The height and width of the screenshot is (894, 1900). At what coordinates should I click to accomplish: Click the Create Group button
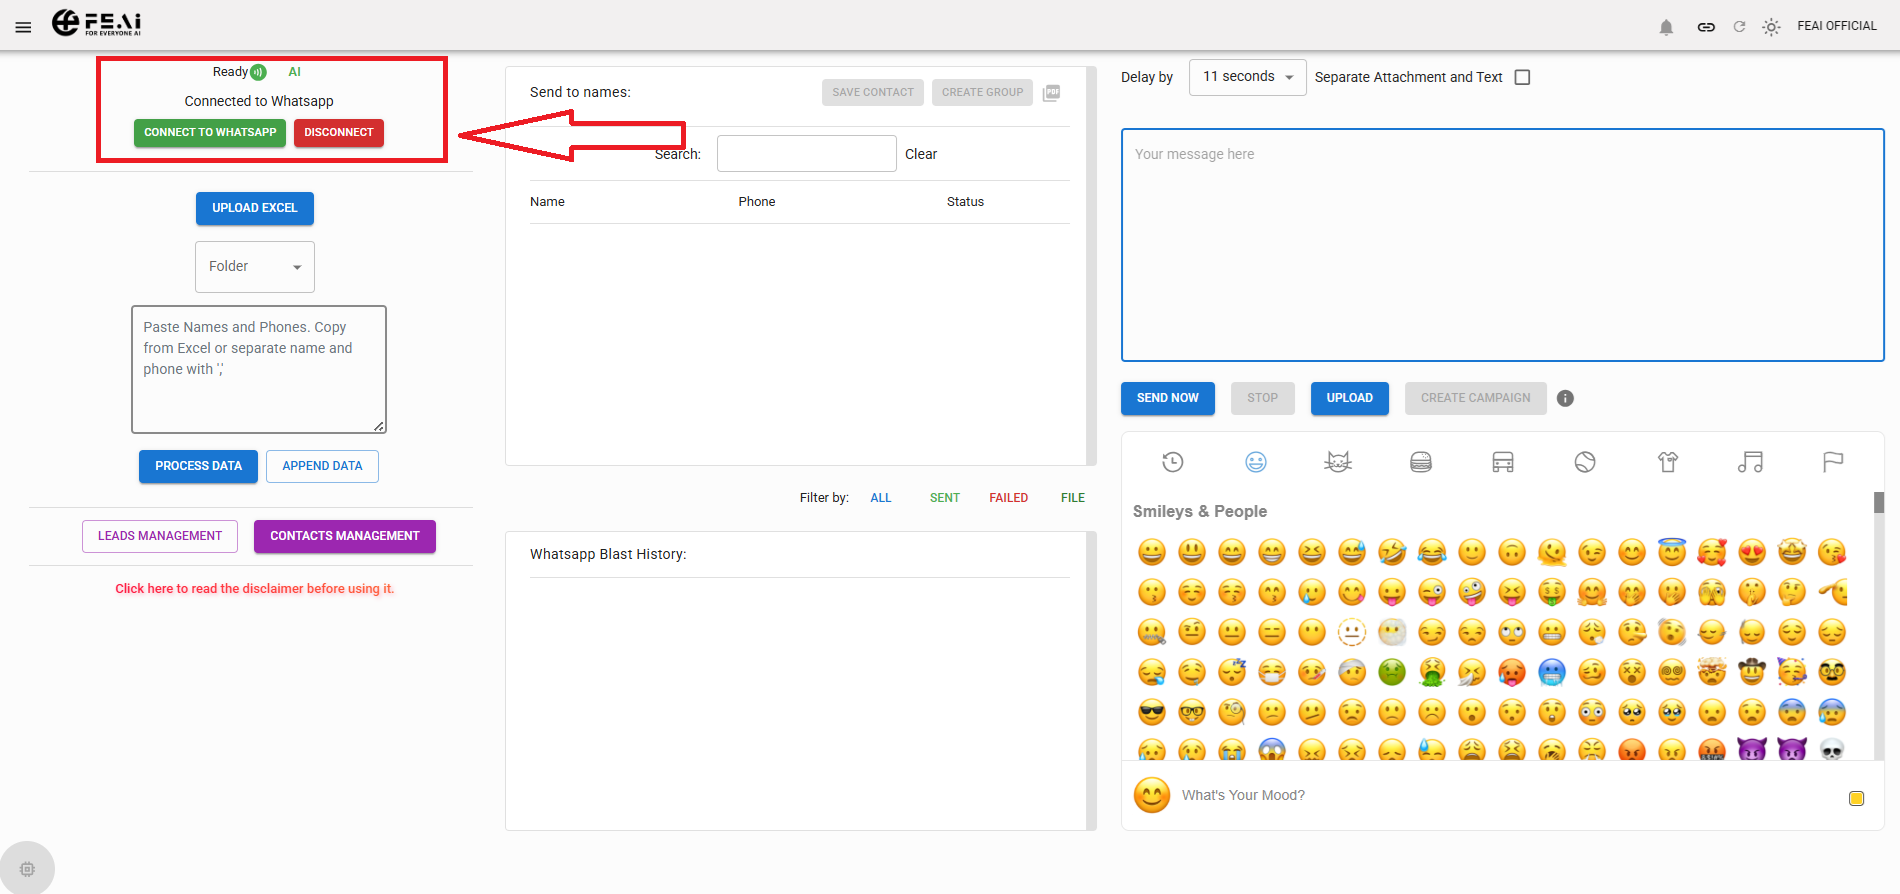tap(982, 93)
